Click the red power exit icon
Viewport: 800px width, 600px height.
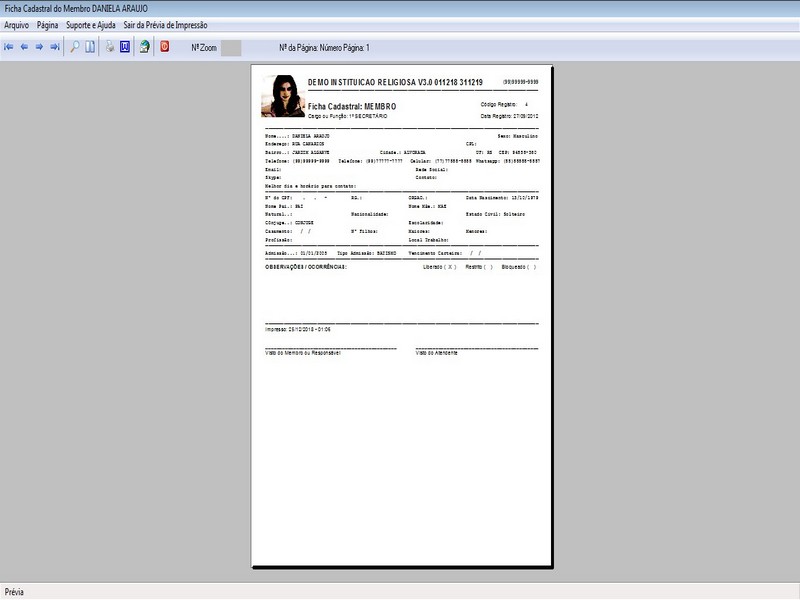point(165,47)
